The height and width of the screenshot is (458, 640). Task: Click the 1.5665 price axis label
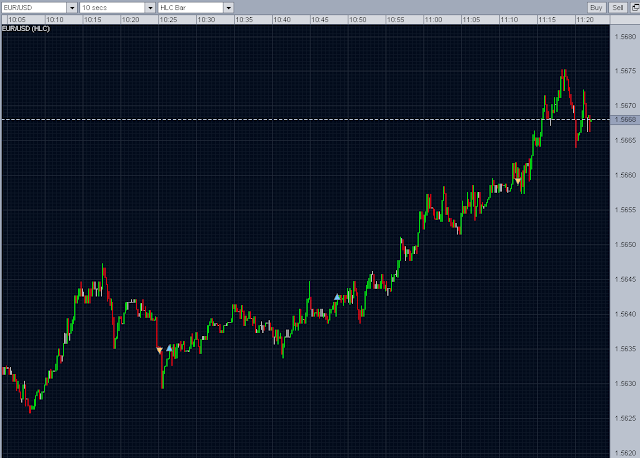pos(625,140)
